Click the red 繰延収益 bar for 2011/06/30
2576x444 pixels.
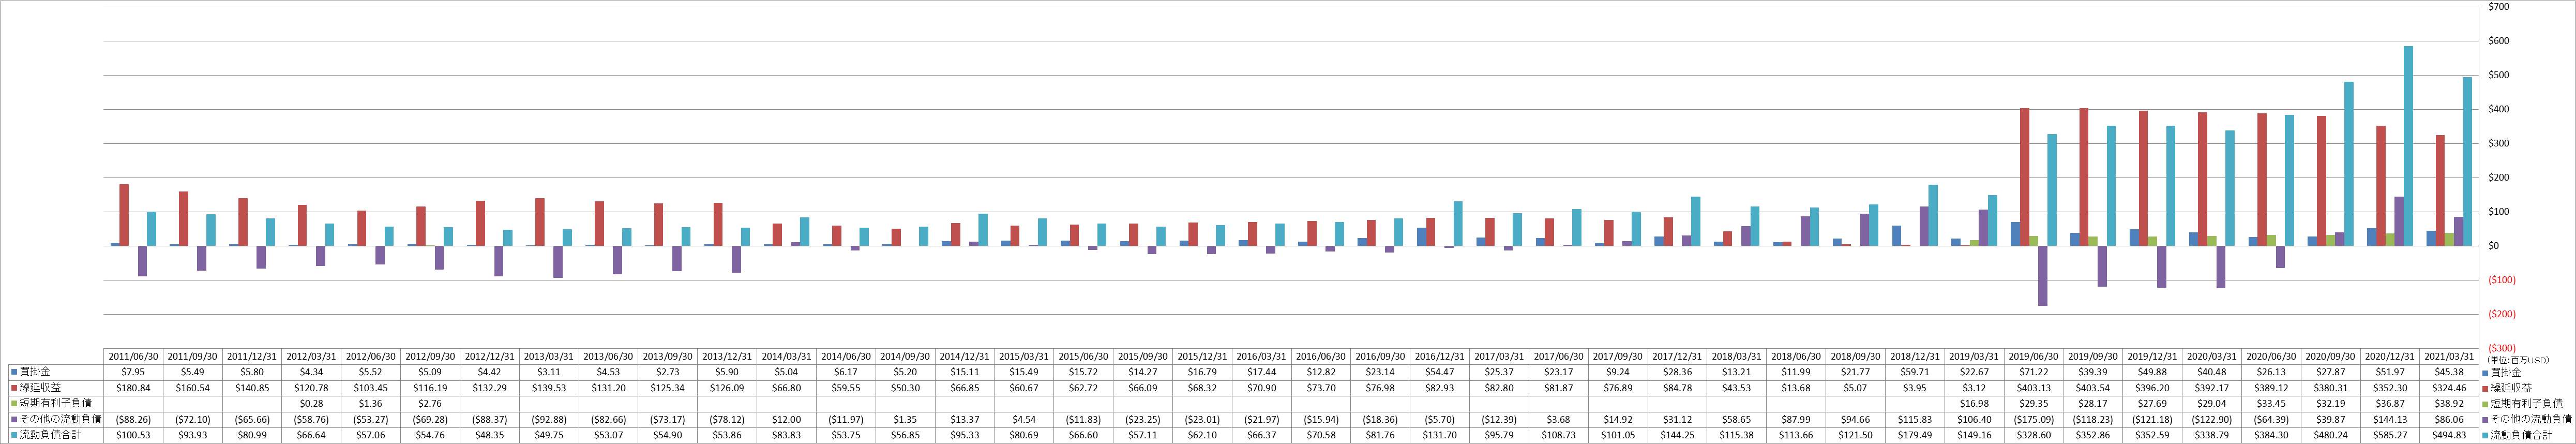pyautogui.click(x=124, y=215)
